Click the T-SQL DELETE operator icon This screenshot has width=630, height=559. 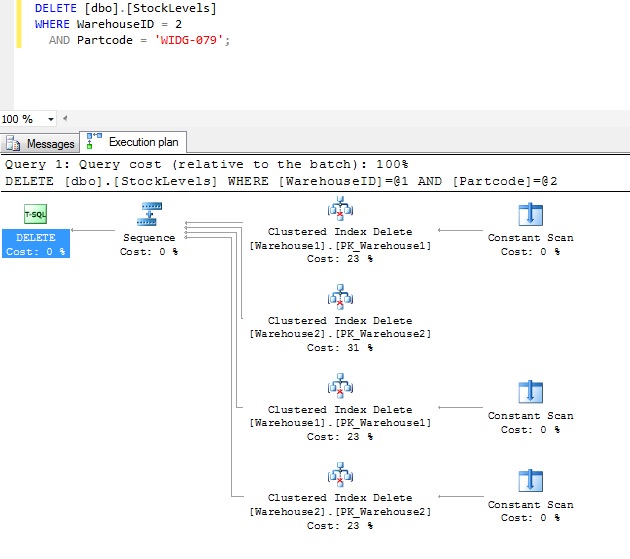[35, 213]
